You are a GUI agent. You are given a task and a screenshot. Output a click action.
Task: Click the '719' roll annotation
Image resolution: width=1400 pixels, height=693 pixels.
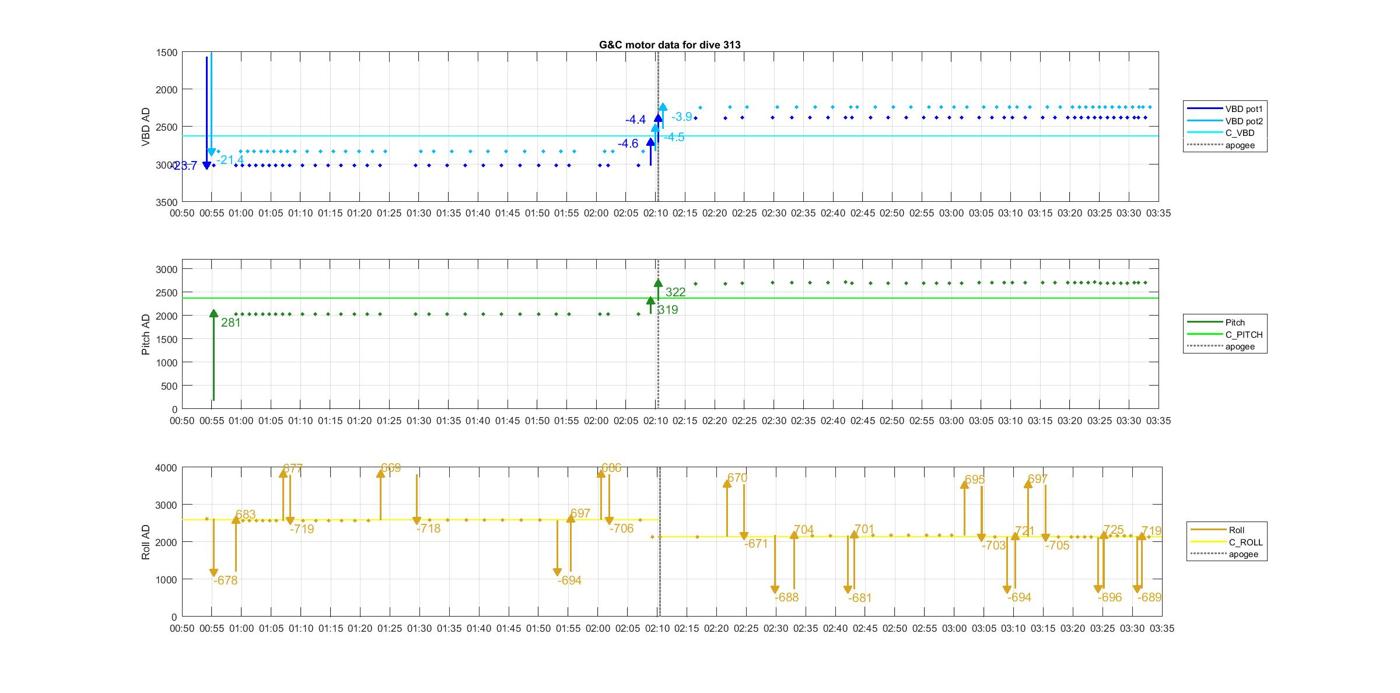pos(1152,532)
